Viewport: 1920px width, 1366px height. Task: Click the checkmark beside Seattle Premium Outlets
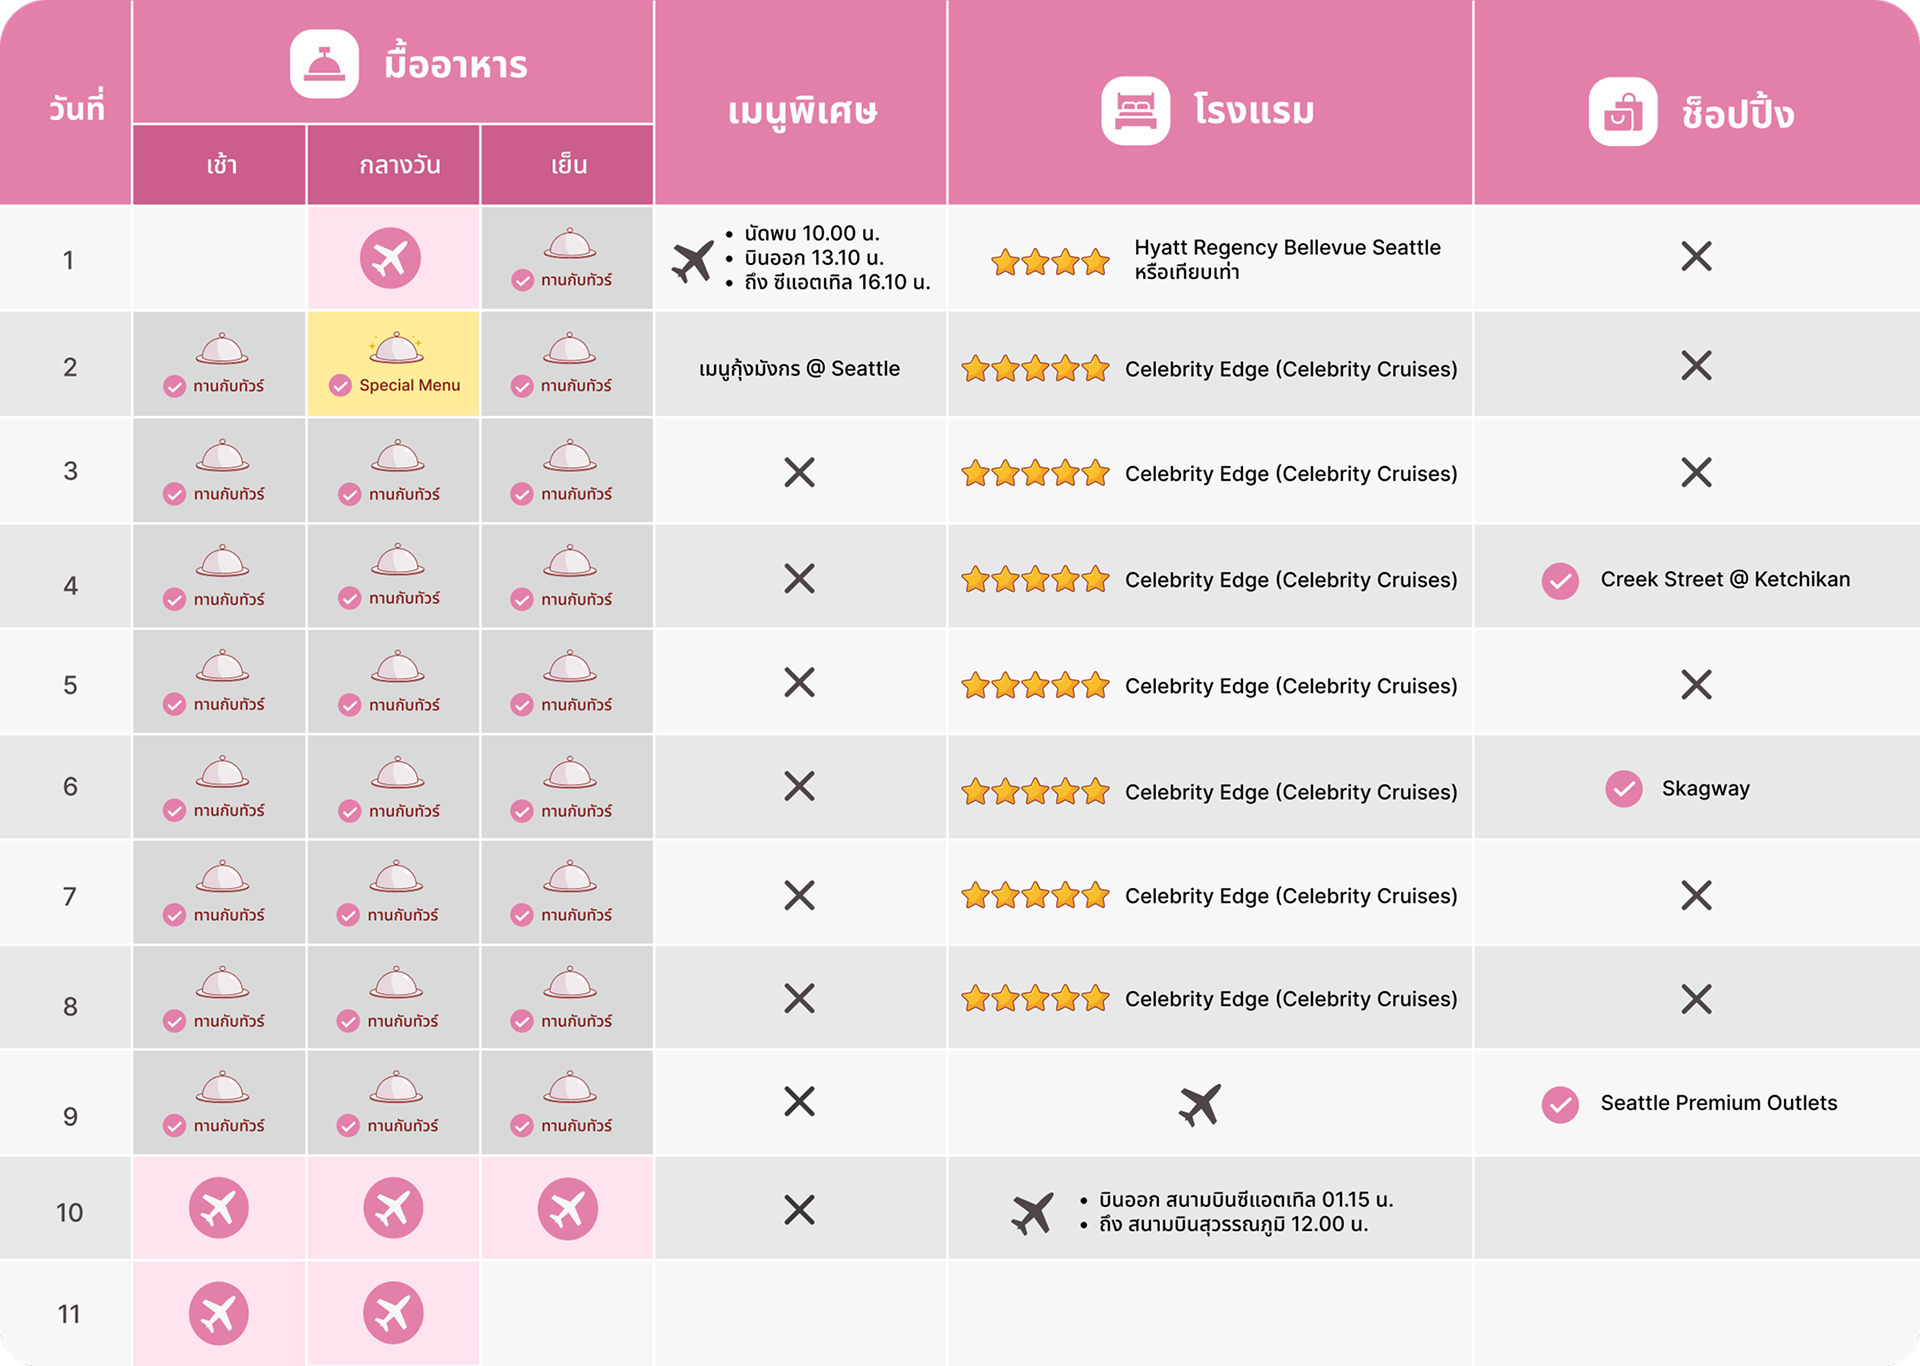pos(1559,1104)
